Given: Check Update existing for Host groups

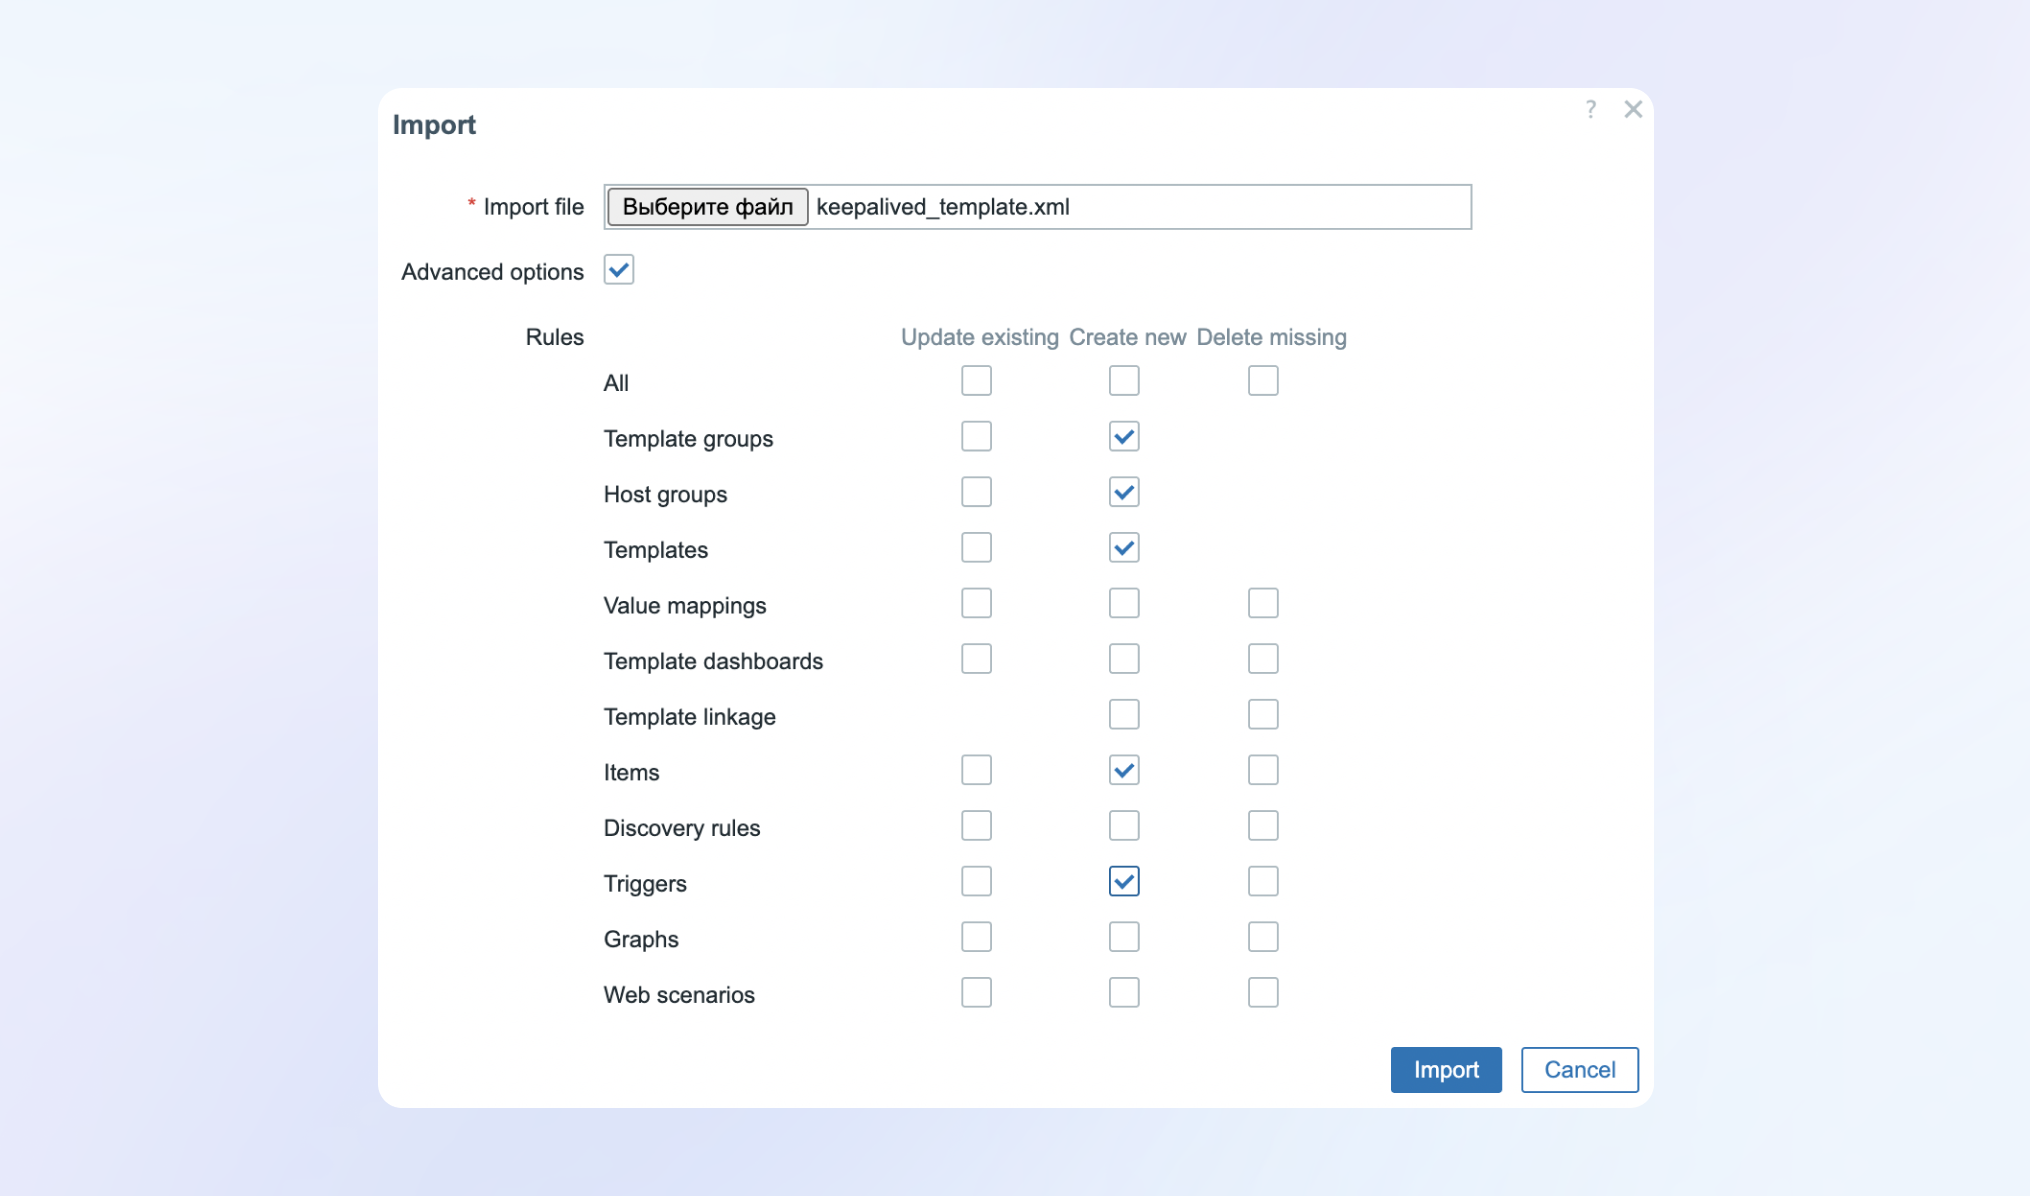Looking at the screenshot, I should pyautogui.click(x=976, y=492).
